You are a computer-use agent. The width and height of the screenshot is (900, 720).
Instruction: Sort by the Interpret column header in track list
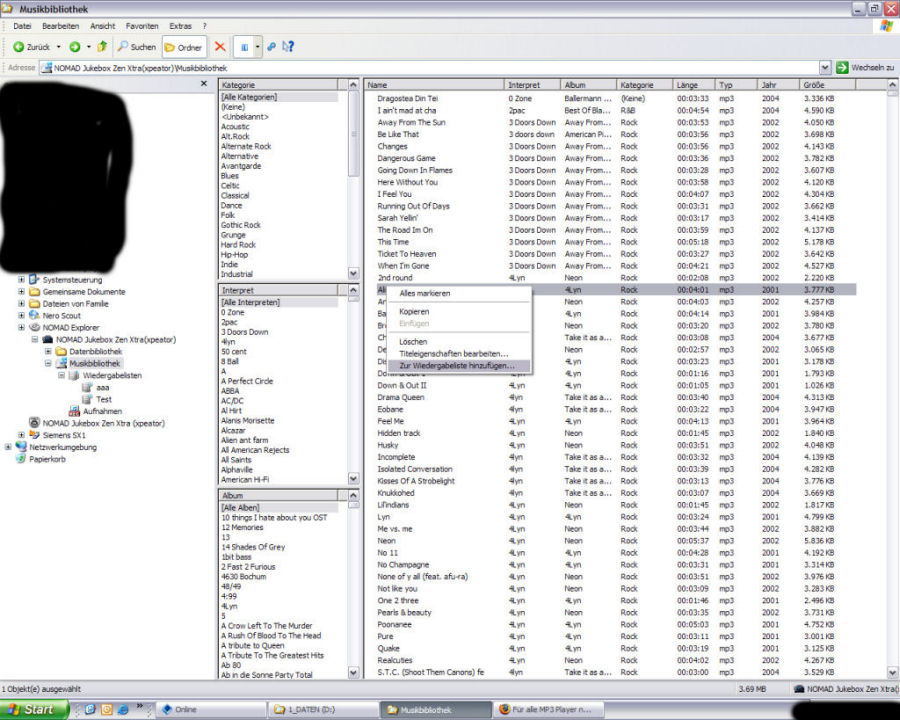[532, 85]
